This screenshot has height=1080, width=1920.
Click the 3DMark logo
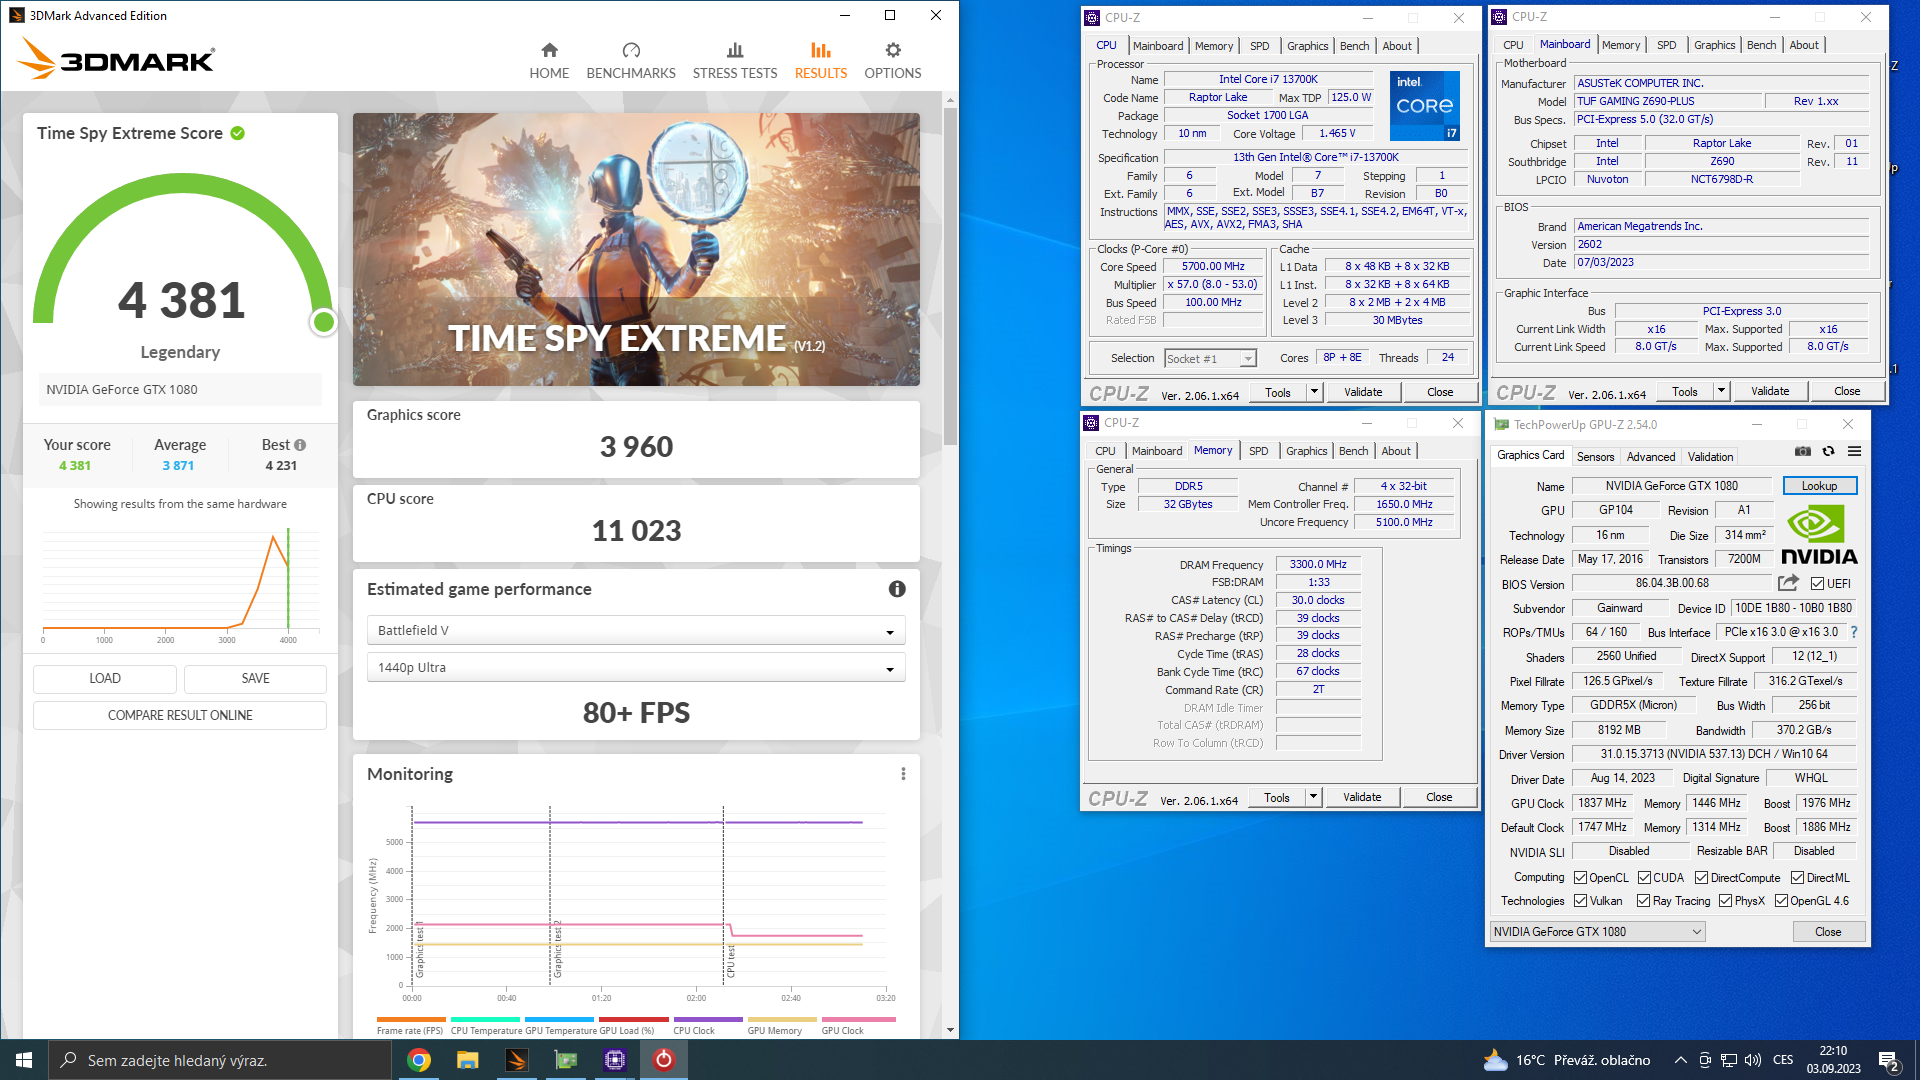117,59
